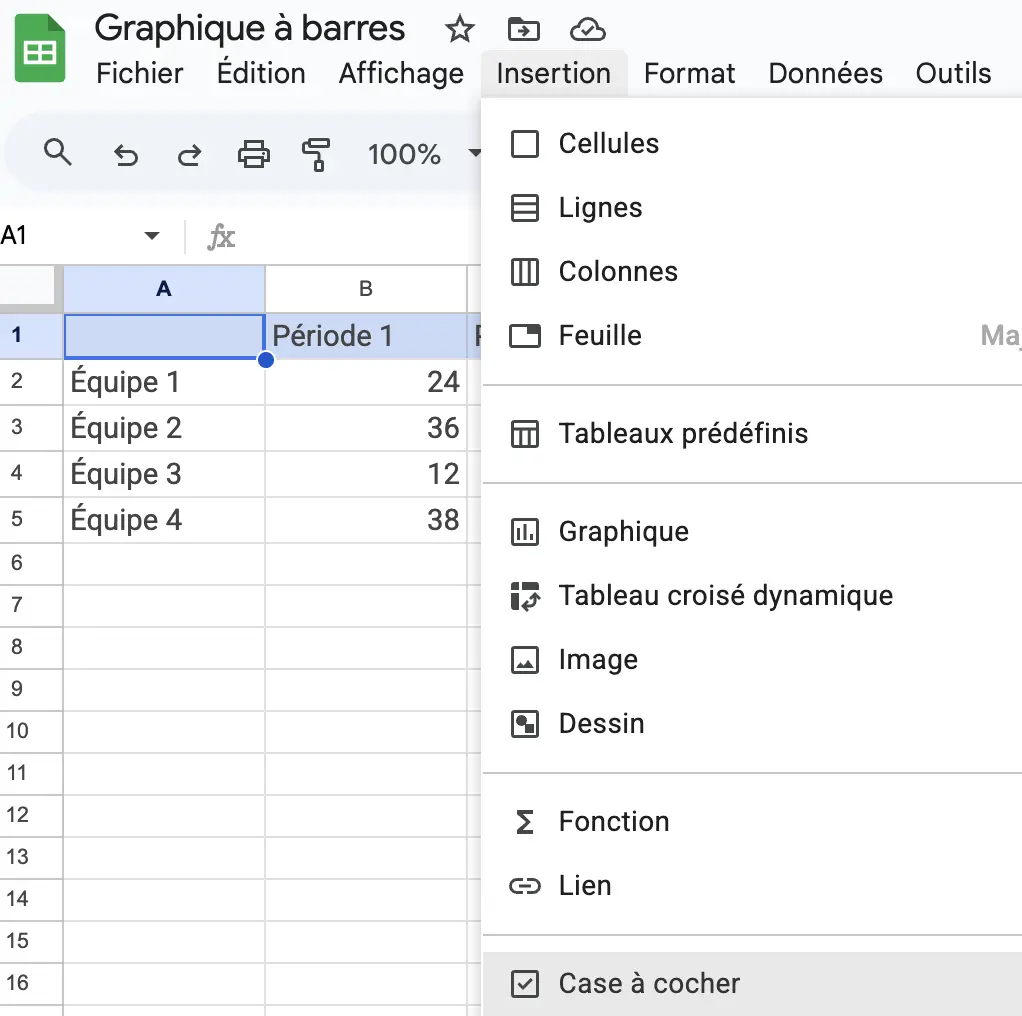Open the move to folder icon

[523, 29]
